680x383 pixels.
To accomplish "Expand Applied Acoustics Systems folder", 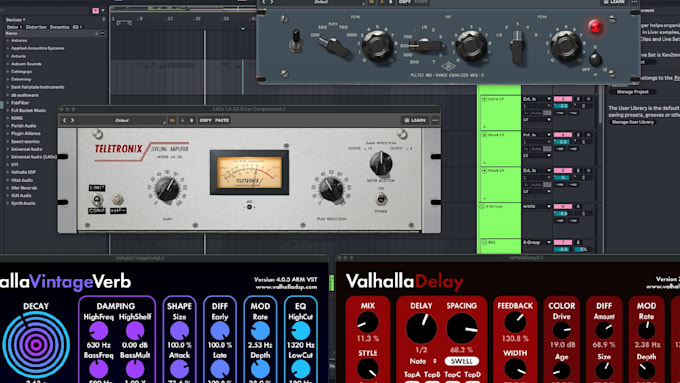I will (7, 48).
